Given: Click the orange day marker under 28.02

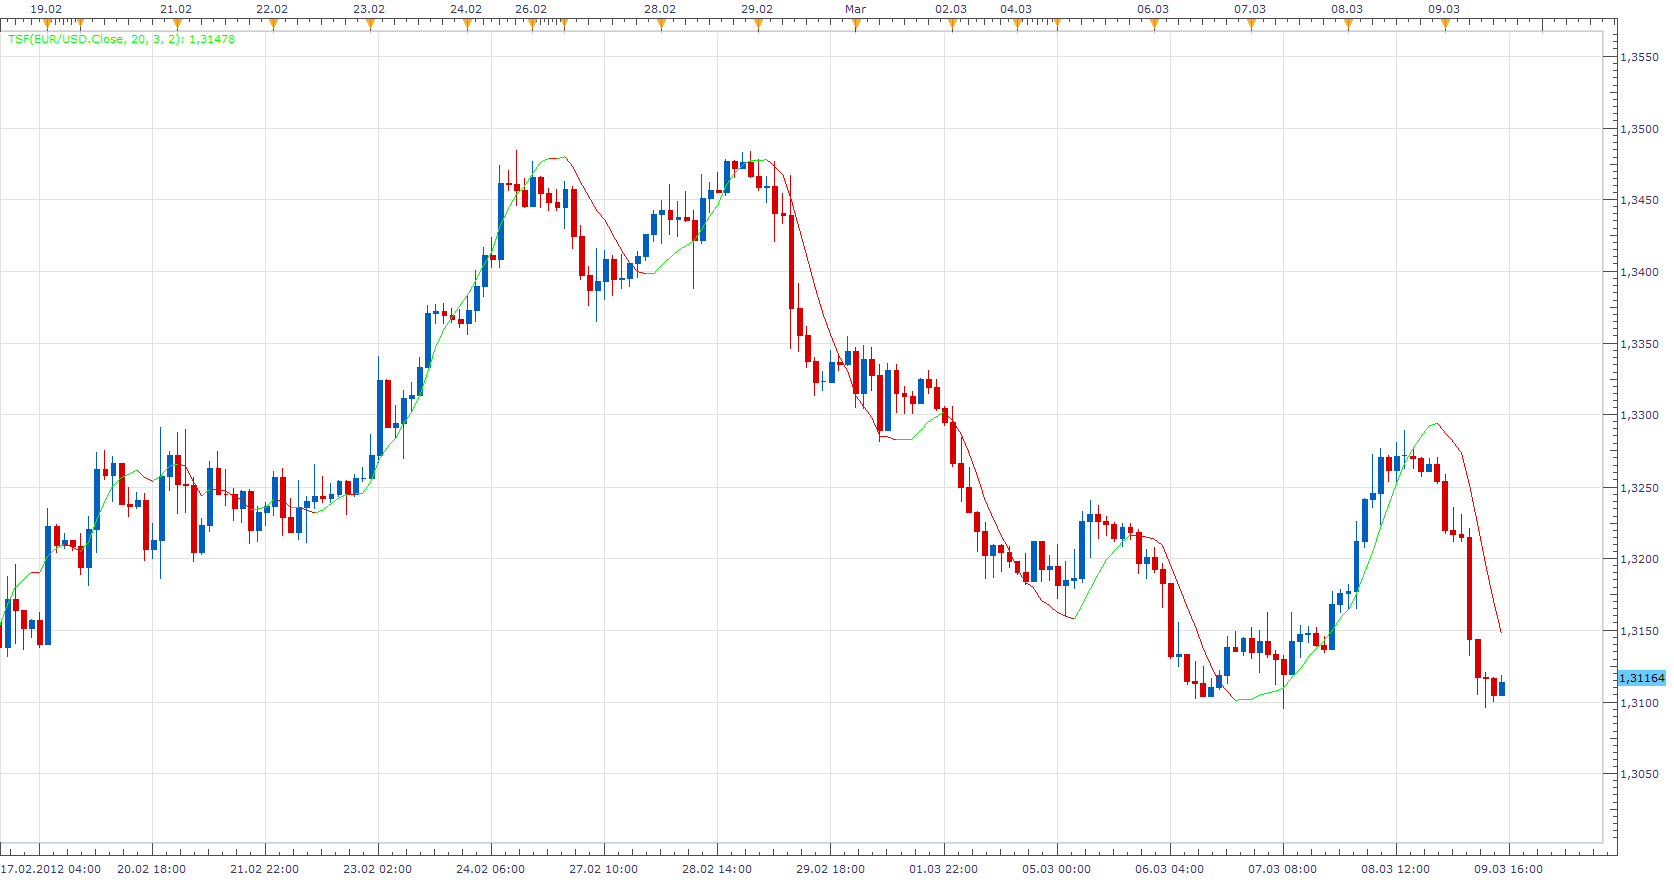Looking at the screenshot, I should 661,24.
